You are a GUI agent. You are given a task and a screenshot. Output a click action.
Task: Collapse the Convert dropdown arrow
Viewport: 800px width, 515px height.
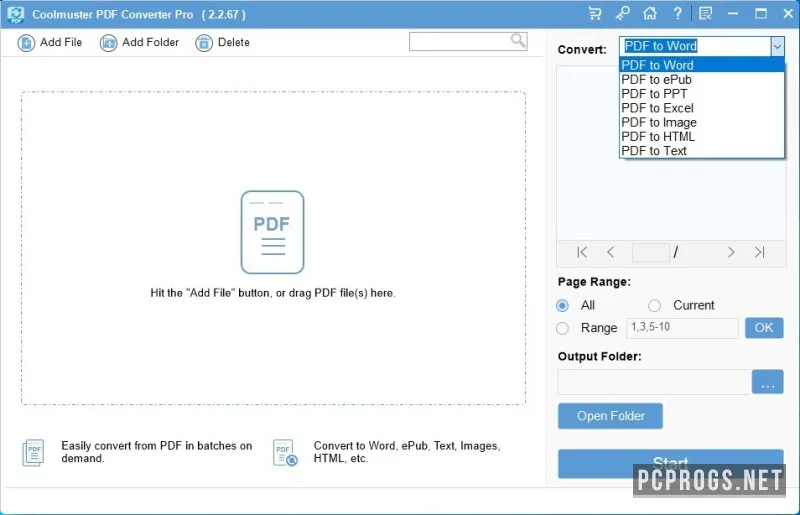(777, 46)
